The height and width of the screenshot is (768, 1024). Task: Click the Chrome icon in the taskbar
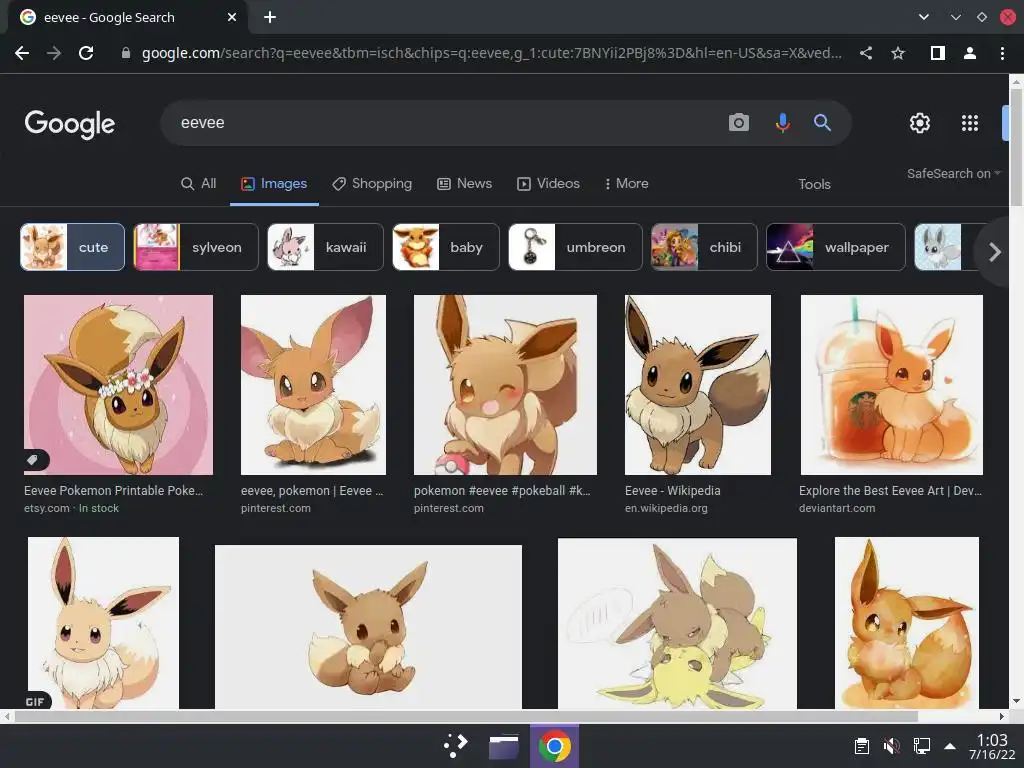(x=554, y=746)
